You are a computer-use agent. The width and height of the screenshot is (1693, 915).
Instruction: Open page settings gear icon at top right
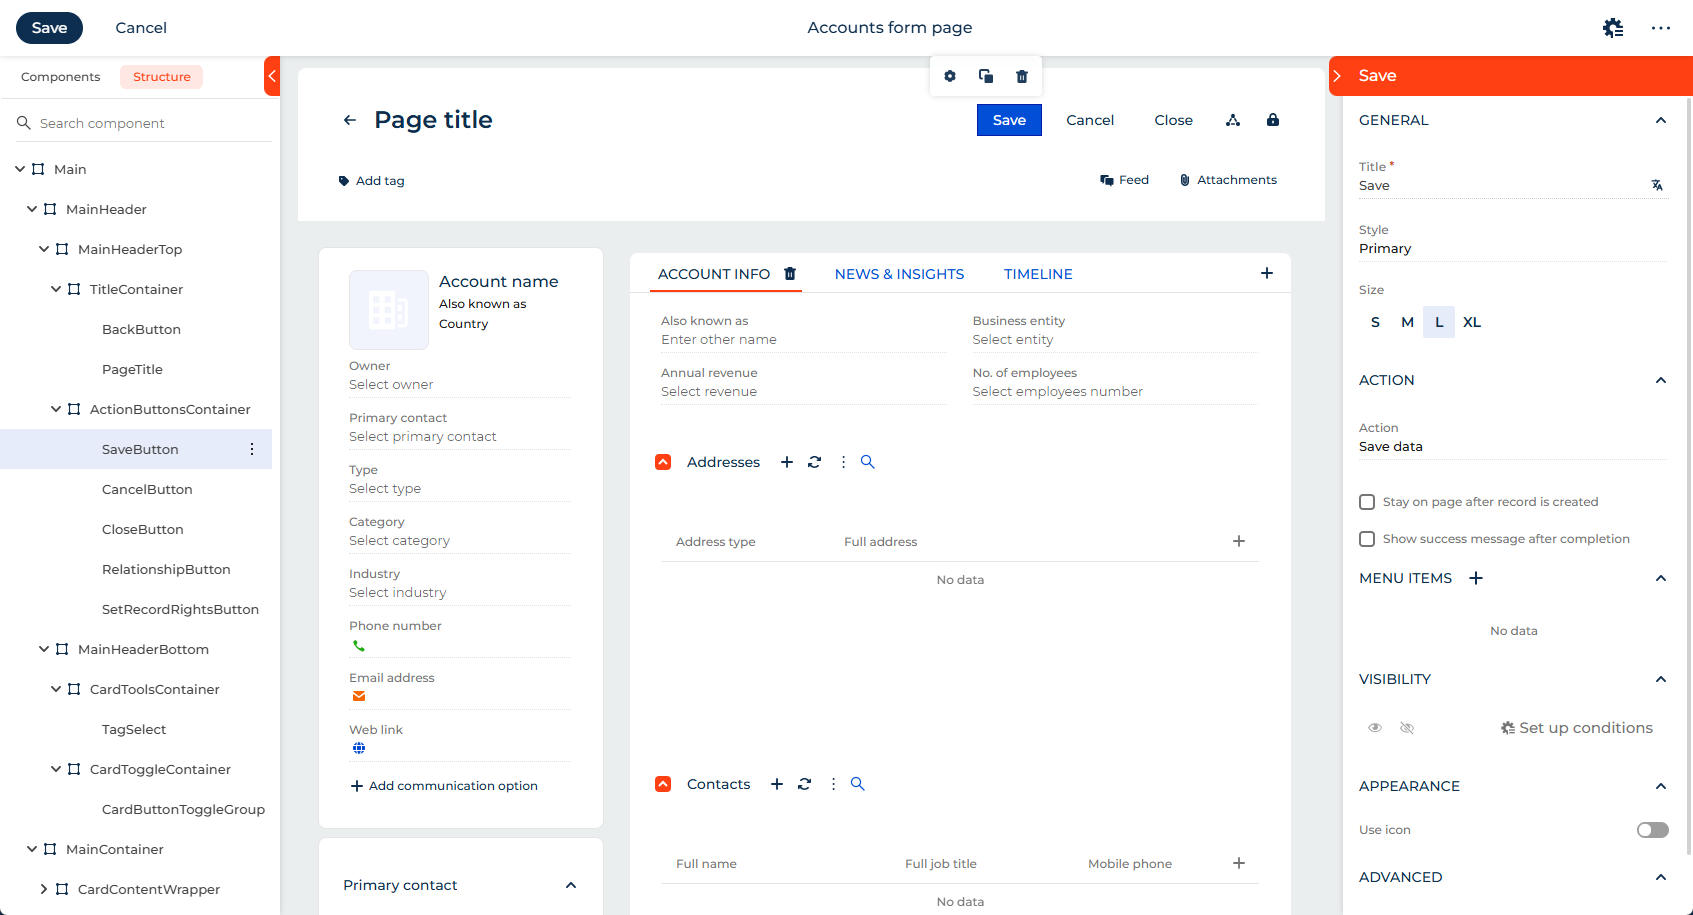(1612, 28)
